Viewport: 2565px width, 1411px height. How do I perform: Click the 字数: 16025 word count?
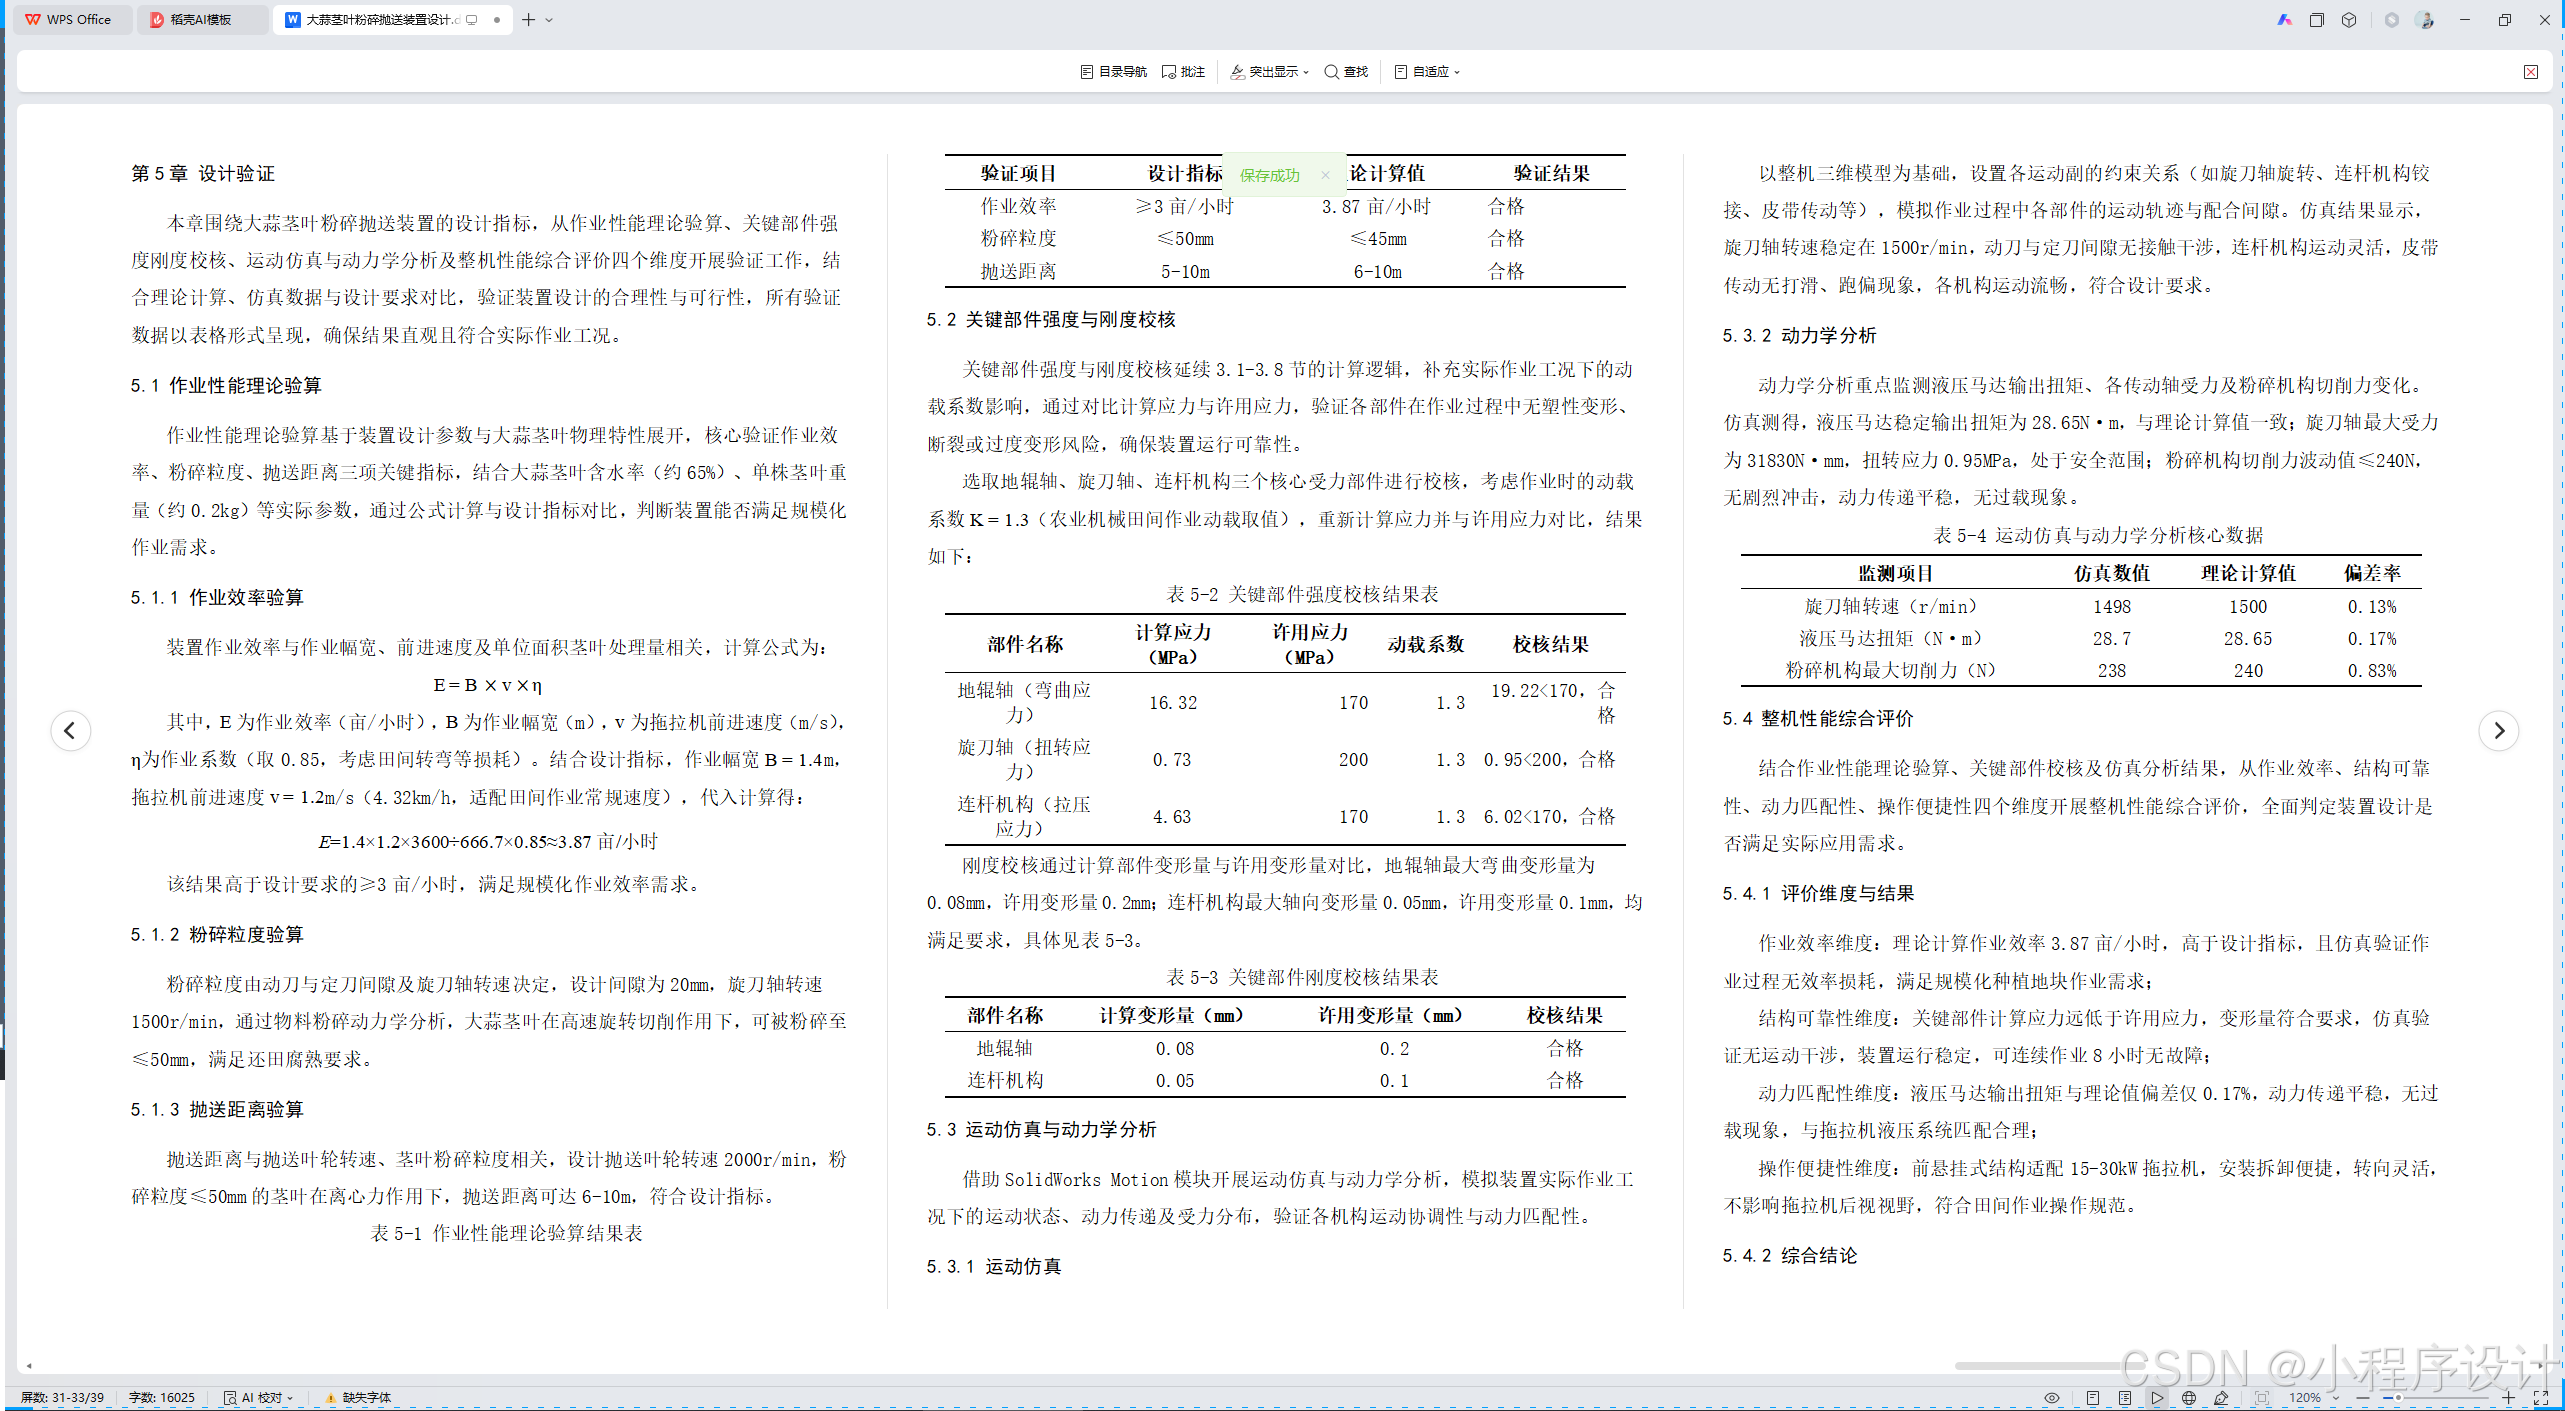tap(162, 1397)
